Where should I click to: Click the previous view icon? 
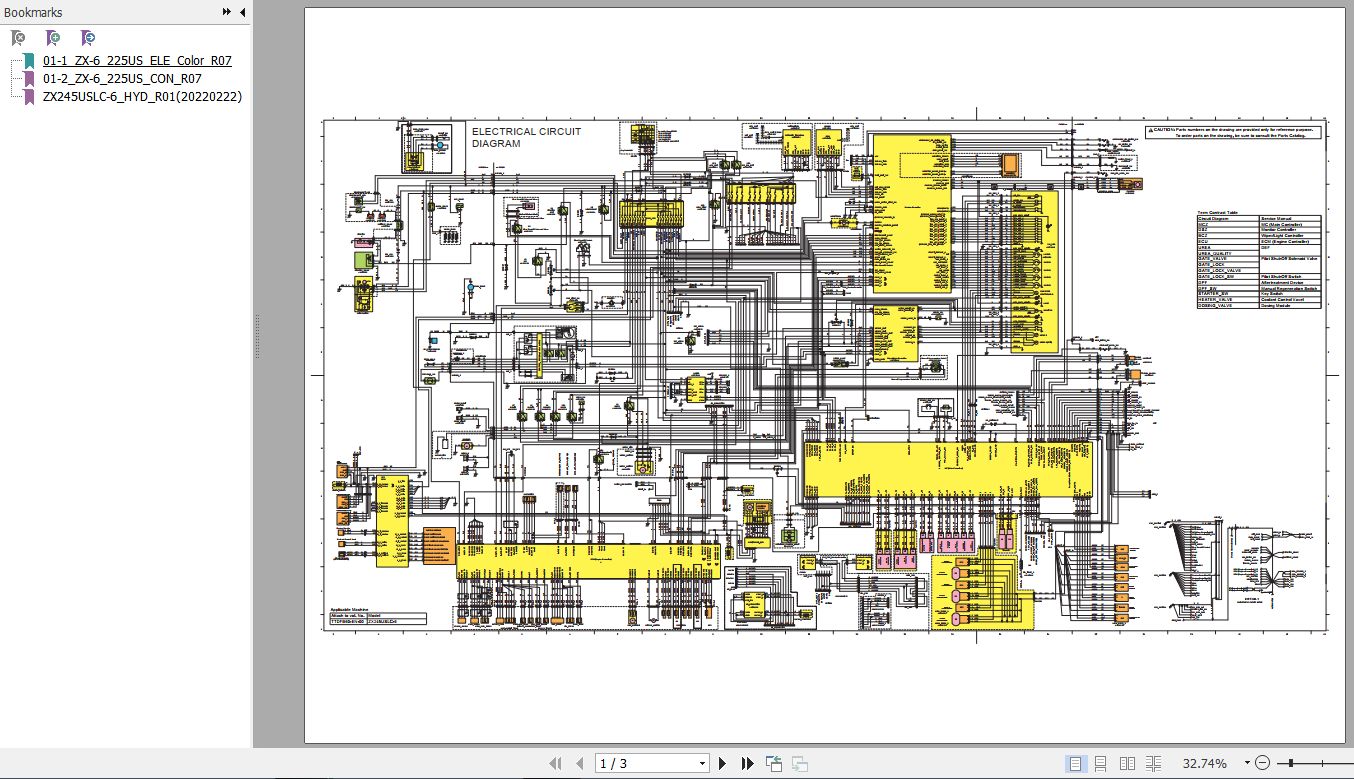(x=773, y=763)
